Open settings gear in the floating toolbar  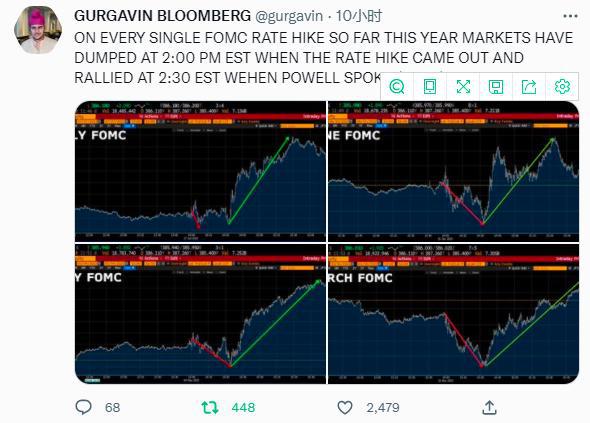coord(562,87)
